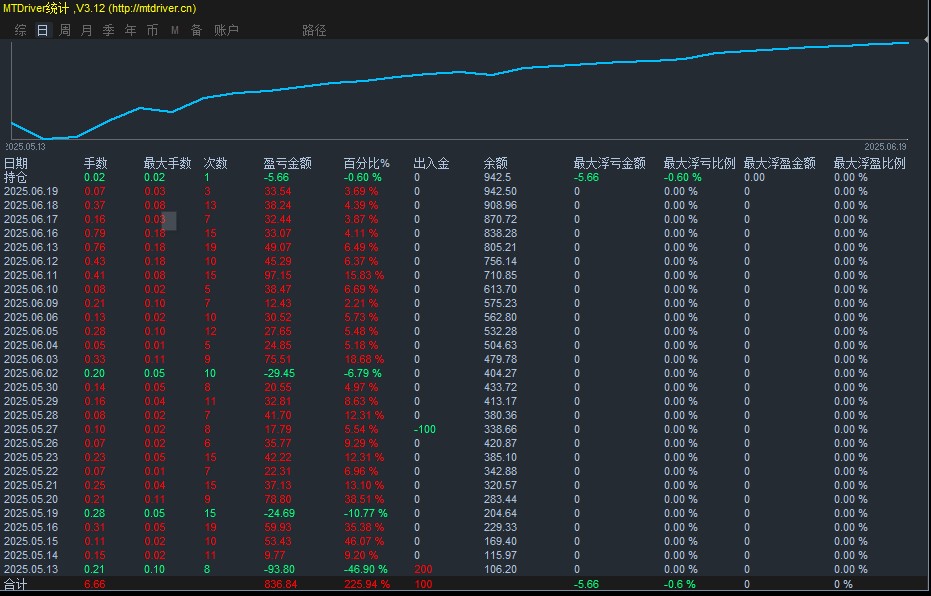The width and height of the screenshot is (931, 596).
Task: Switch to the 综 summary tab
Action: [x=21, y=30]
